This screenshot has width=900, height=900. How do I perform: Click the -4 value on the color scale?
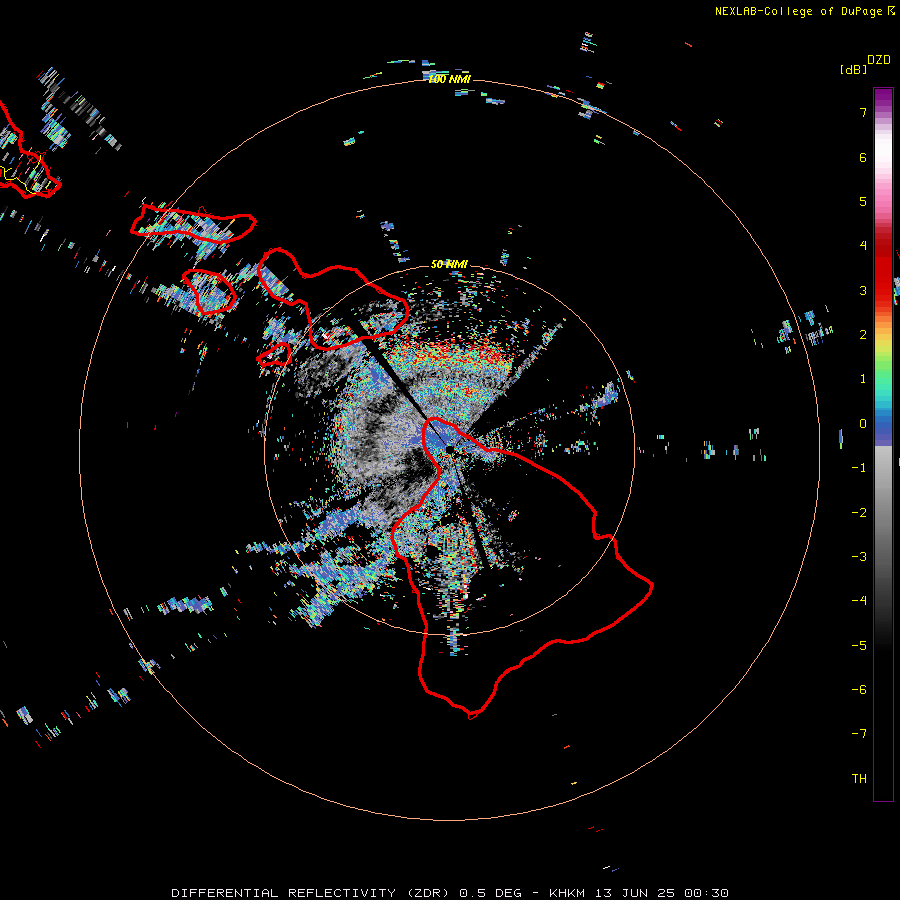pos(859,600)
